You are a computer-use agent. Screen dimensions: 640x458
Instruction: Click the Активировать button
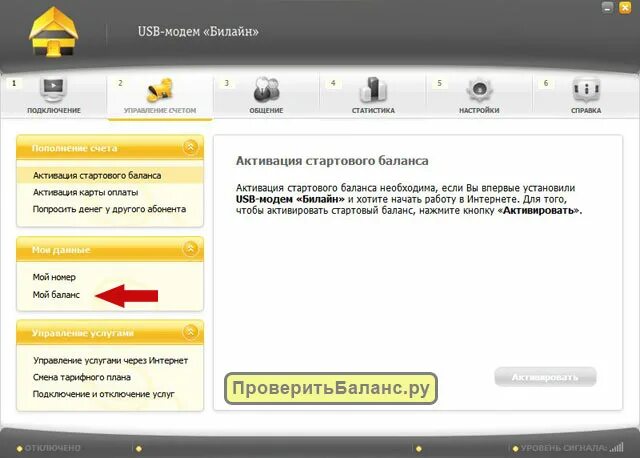tap(545, 377)
